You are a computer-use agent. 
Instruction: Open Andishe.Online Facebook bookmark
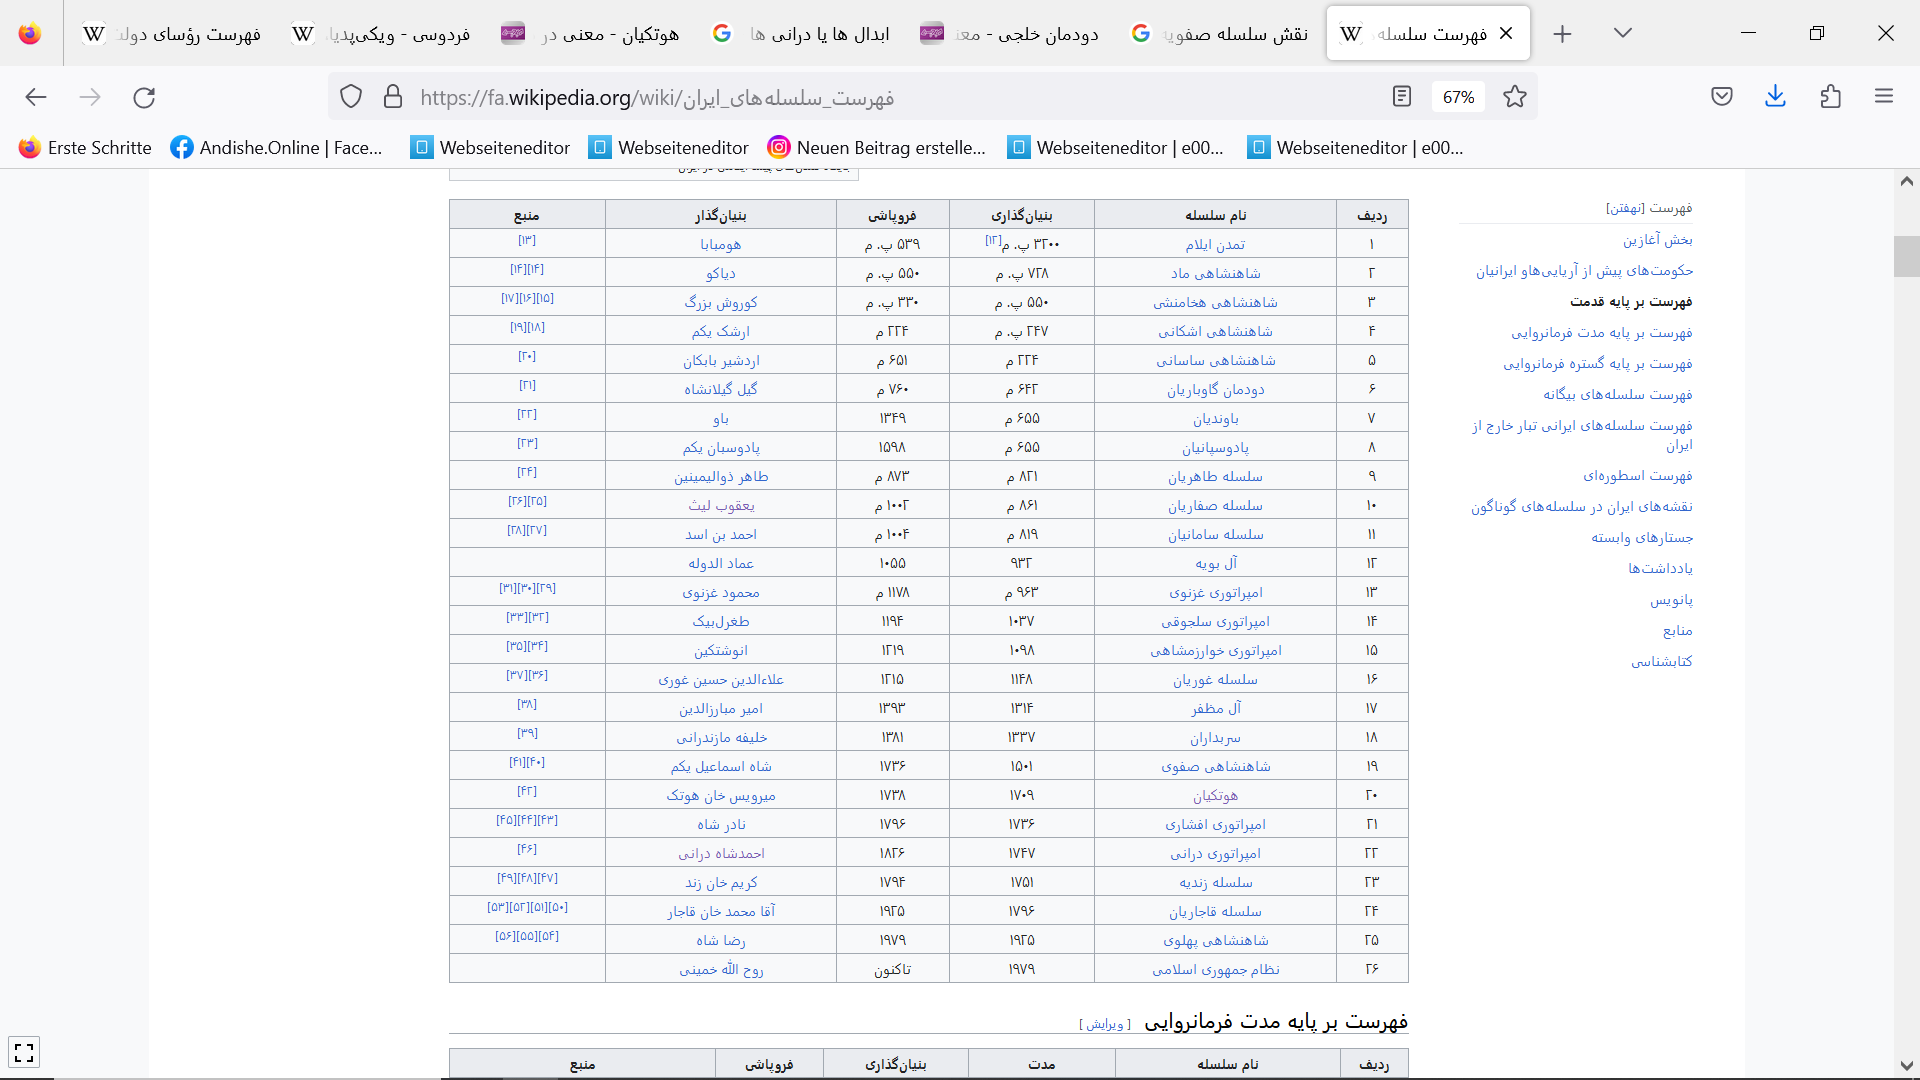pyautogui.click(x=277, y=148)
